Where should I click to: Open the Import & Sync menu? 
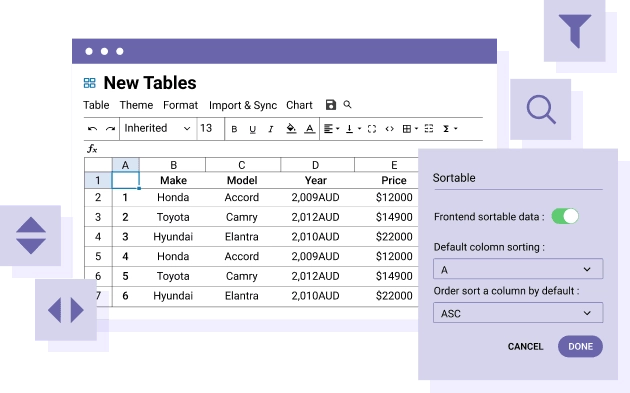coord(243,105)
